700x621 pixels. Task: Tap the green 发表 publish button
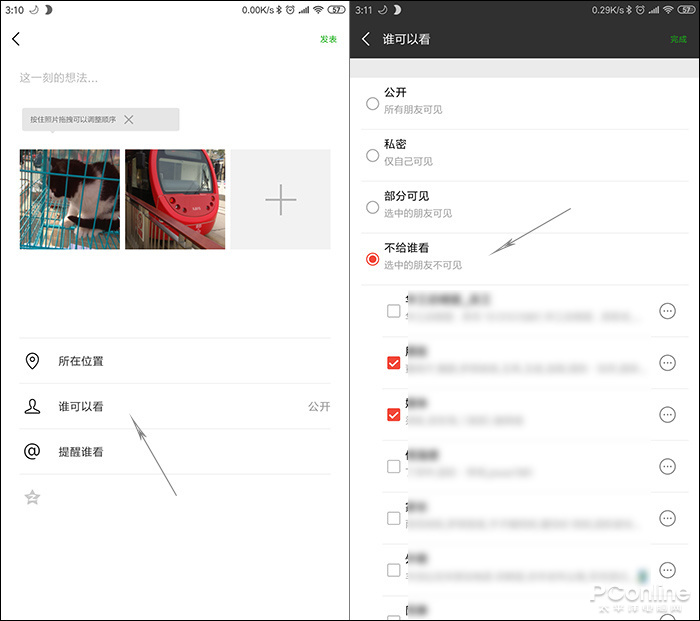pos(328,39)
